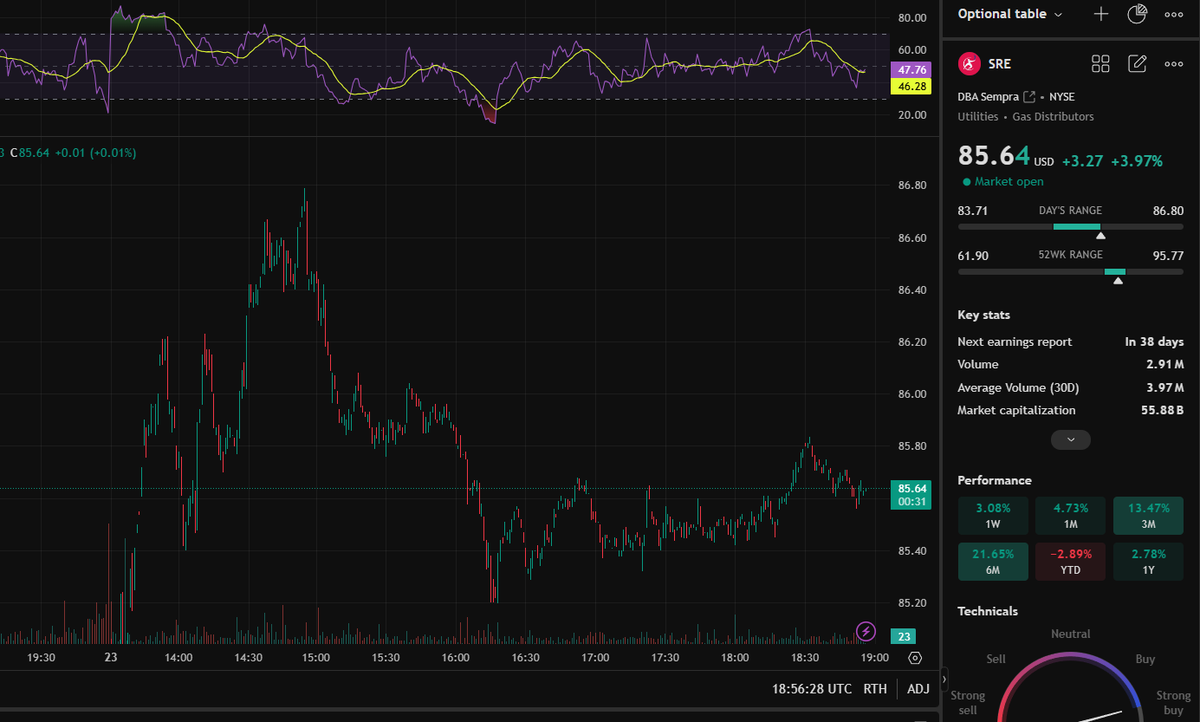This screenshot has height=722, width=1200.
Task: Open timezone menu at 18:56:28 UTC
Action: 812,689
